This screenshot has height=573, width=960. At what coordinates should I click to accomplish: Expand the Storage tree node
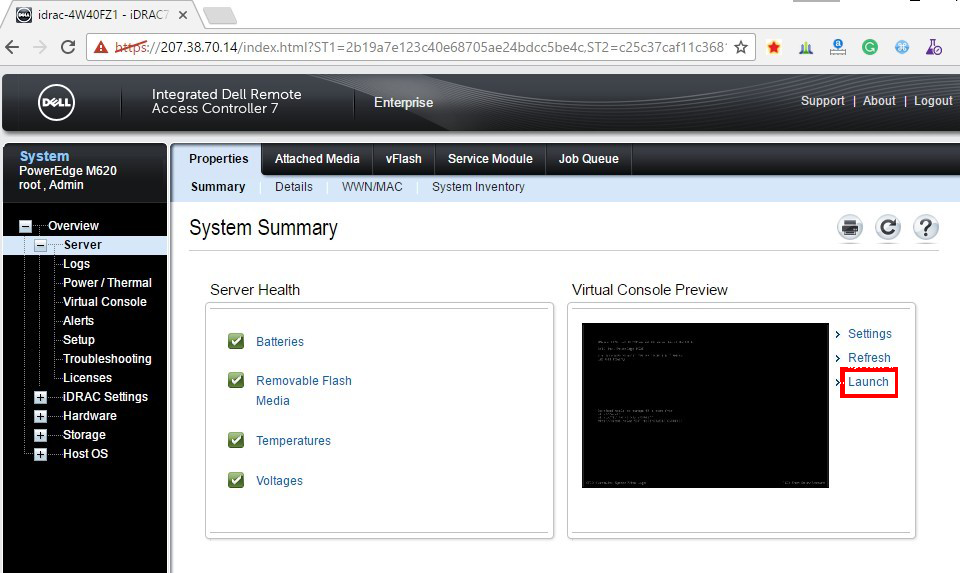[x=40, y=435]
